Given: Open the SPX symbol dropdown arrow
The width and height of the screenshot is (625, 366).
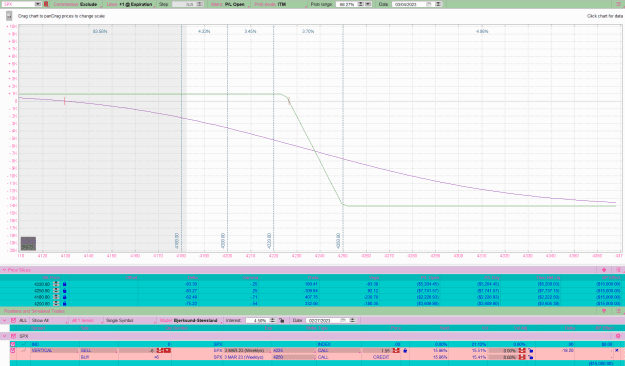Looking at the screenshot, I should click(37, 4).
